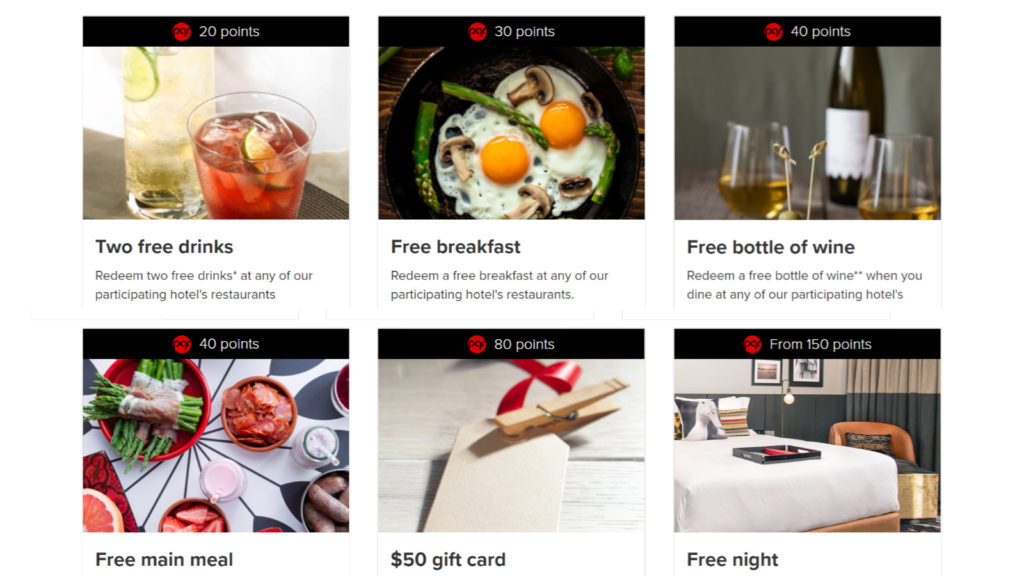Click the red icon beside From 150 points
This screenshot has width=1024, height=576.
pos(752,344)
